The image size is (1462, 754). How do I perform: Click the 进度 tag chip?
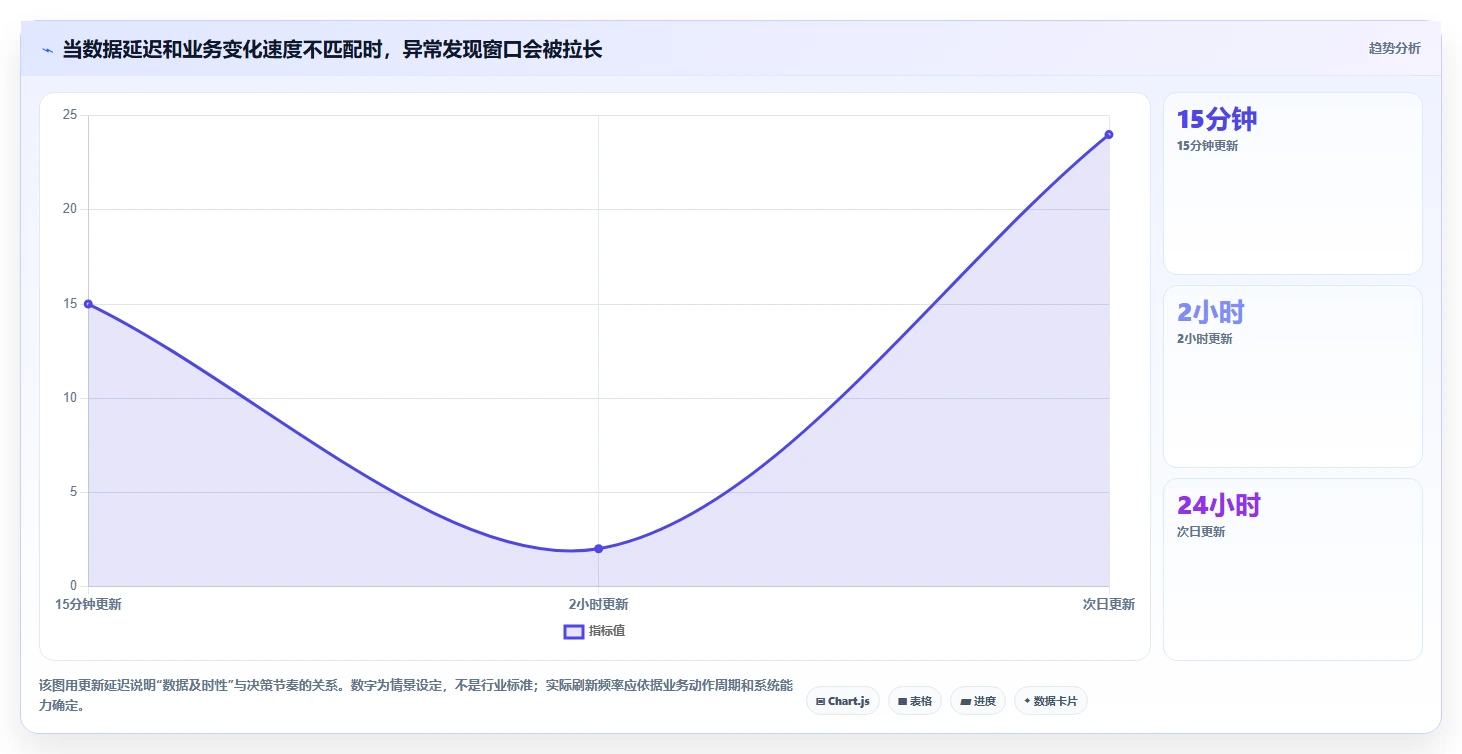point(978,701)
